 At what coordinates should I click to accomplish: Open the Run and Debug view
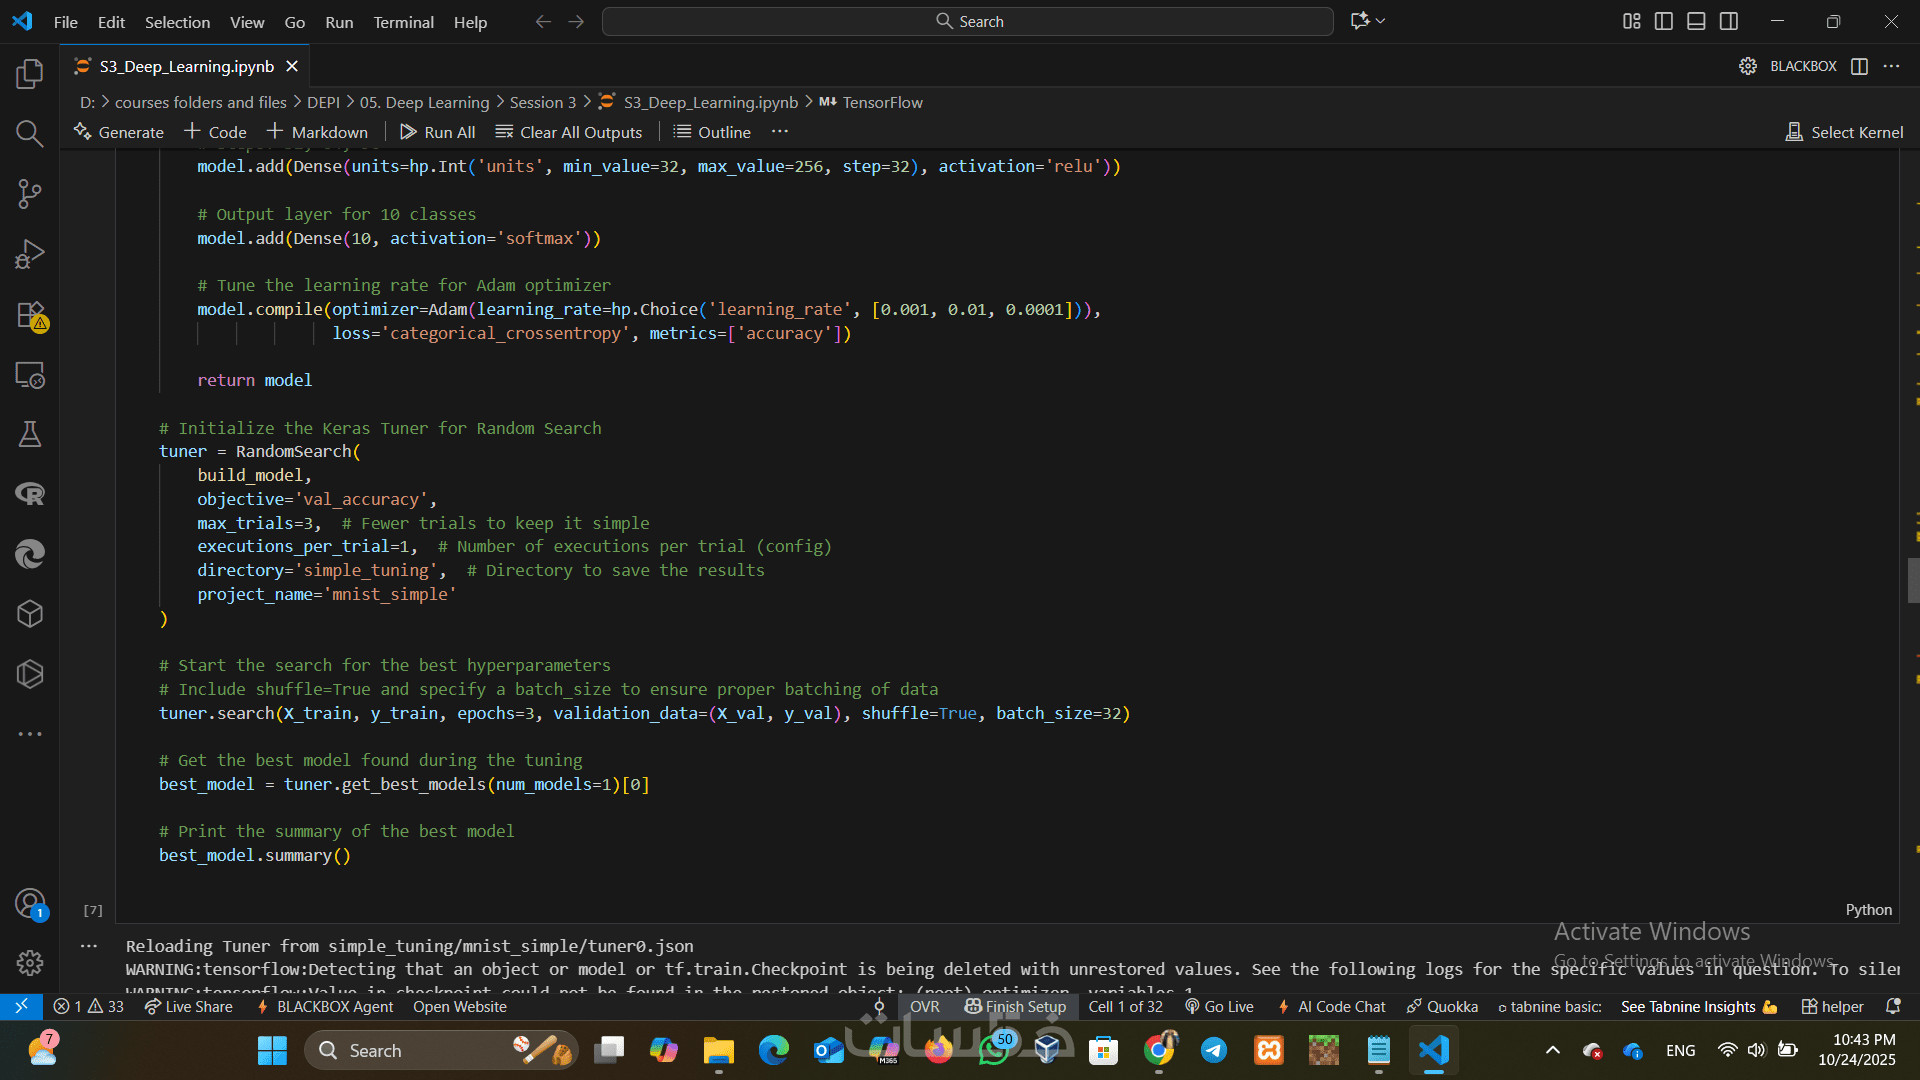(x=30, y=254)
